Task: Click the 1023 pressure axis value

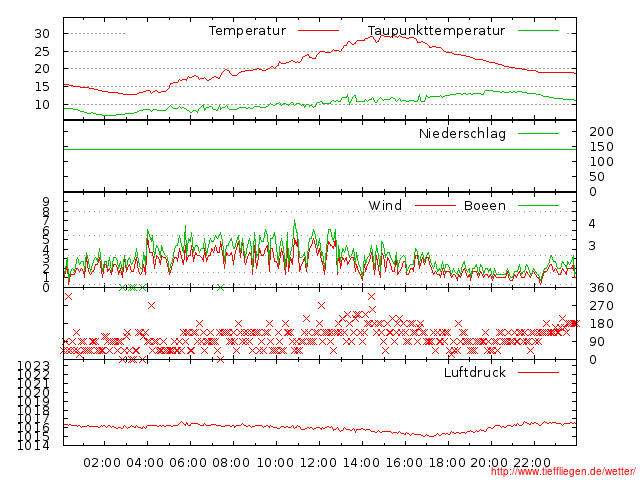Action: coord(33,366)
